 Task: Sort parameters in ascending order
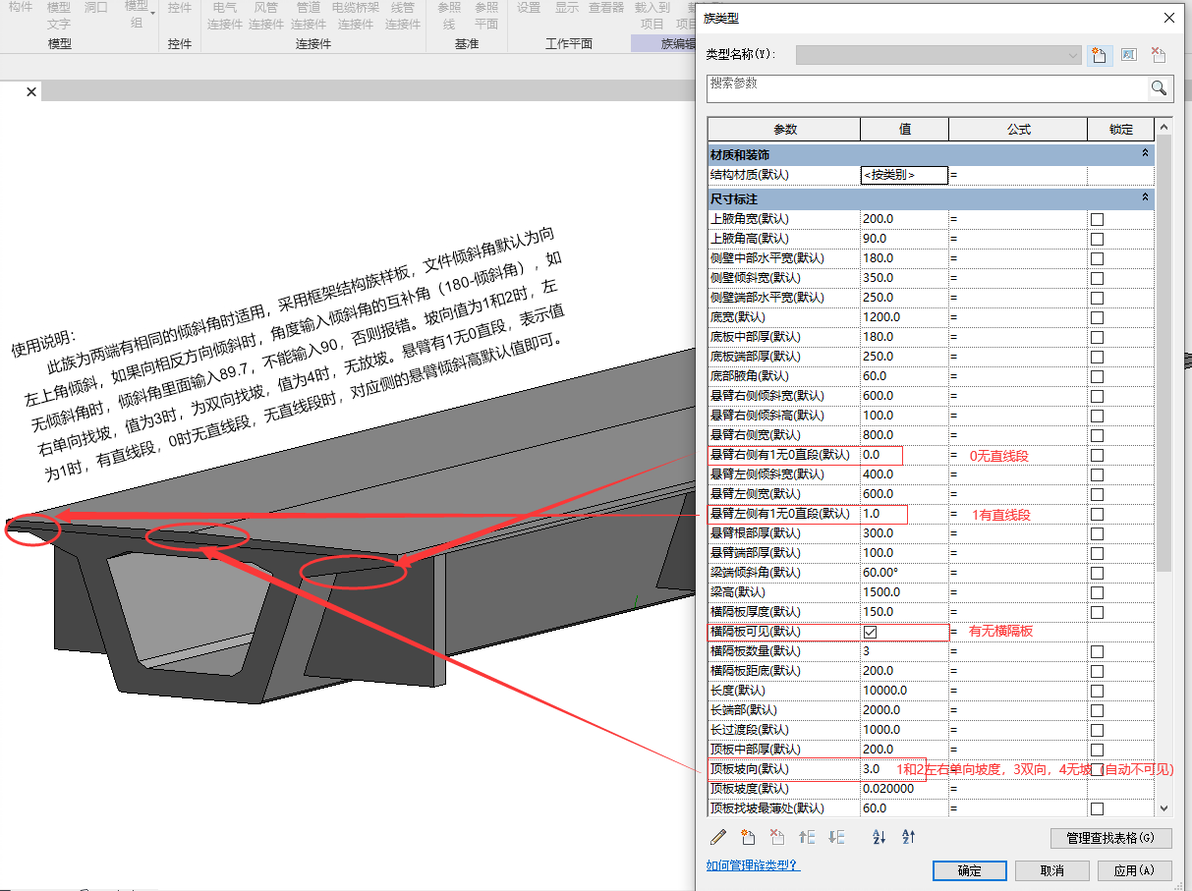pyautogui.click(x=879, y=837)
